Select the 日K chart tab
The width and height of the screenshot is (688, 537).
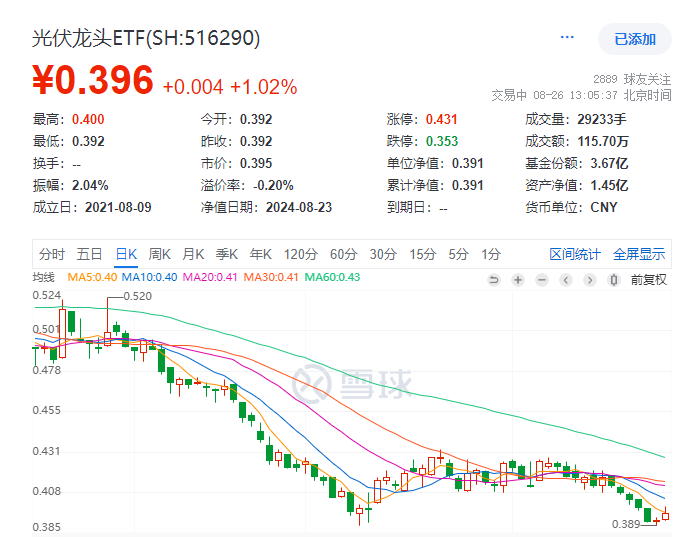[126, 254]
